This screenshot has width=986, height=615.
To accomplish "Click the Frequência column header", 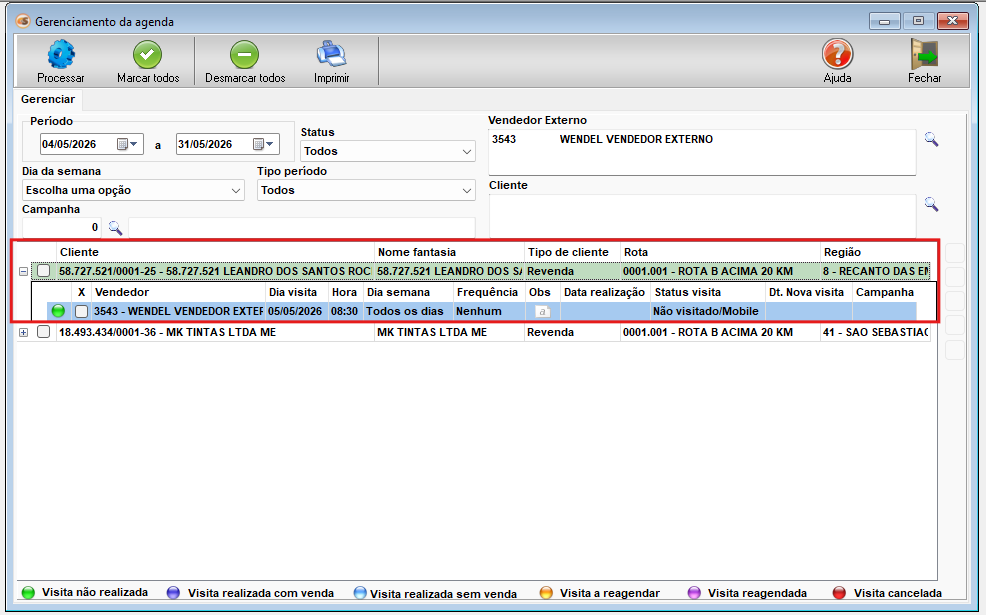I will [x=489, y=292].
